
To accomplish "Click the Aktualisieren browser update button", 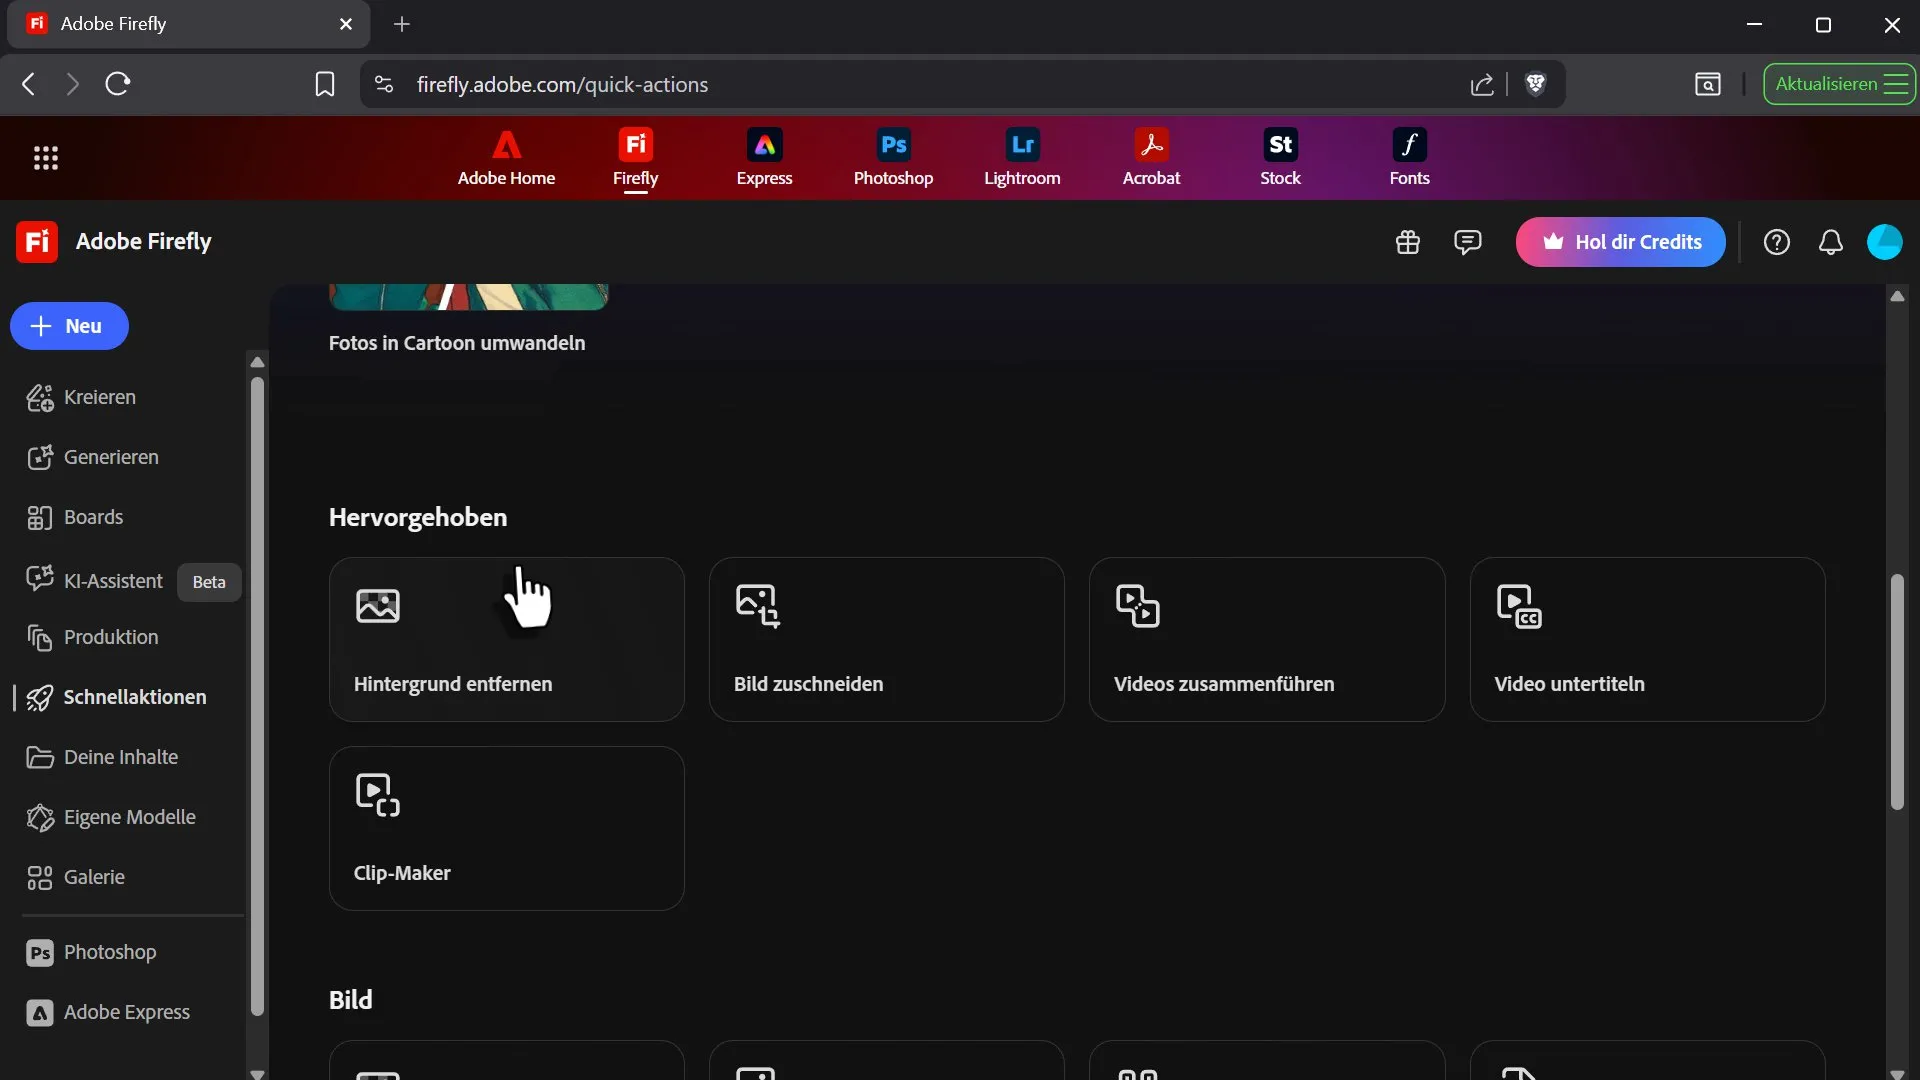I will point(1839,84).
